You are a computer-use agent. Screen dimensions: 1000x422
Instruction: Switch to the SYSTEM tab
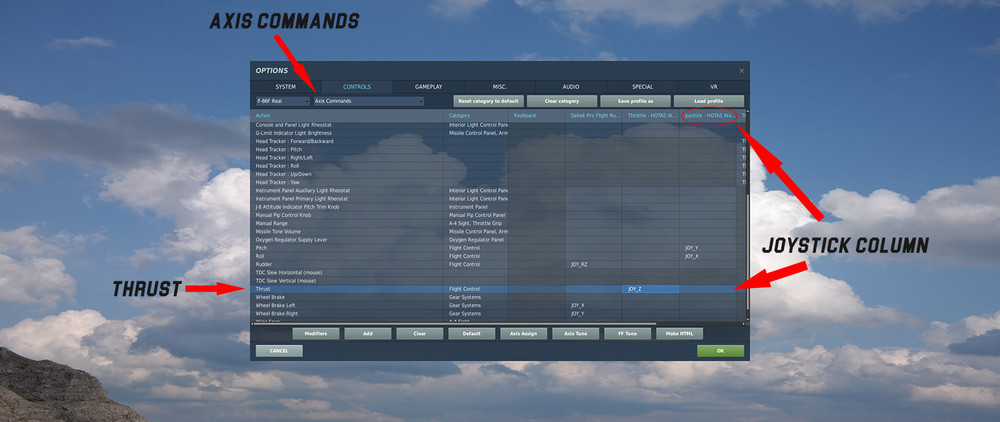(286, 87)
